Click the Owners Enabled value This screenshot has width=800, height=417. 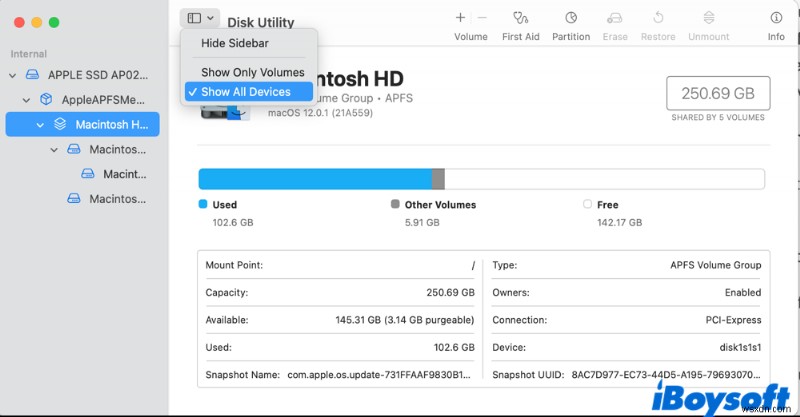(x=743, y=292)
